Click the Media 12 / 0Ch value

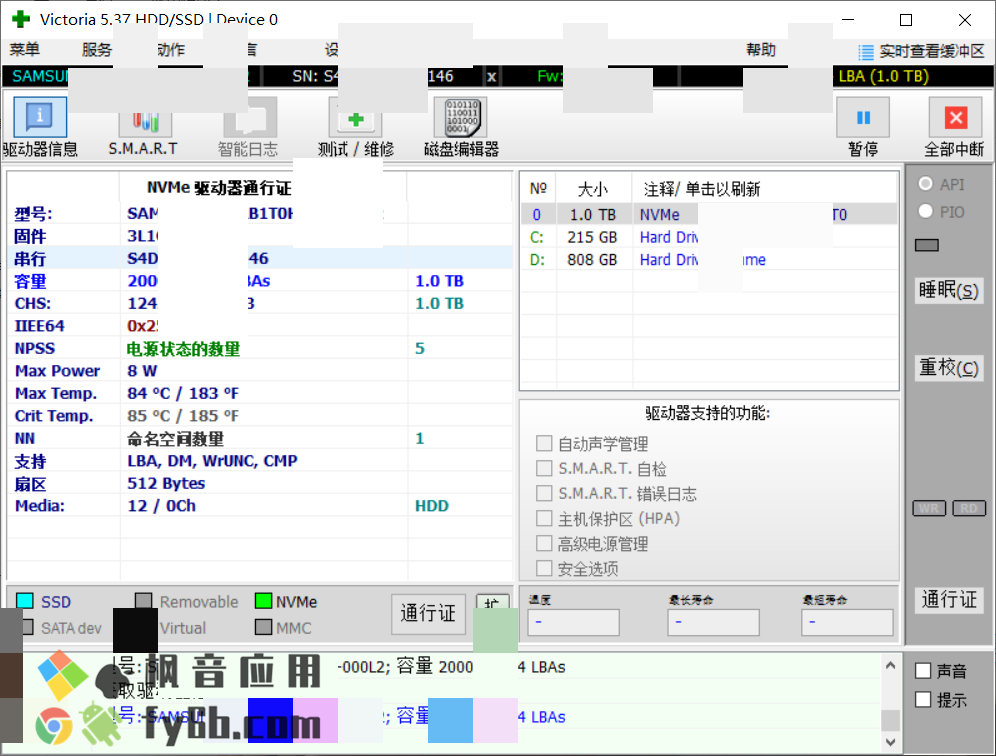(x=161, y=506)
